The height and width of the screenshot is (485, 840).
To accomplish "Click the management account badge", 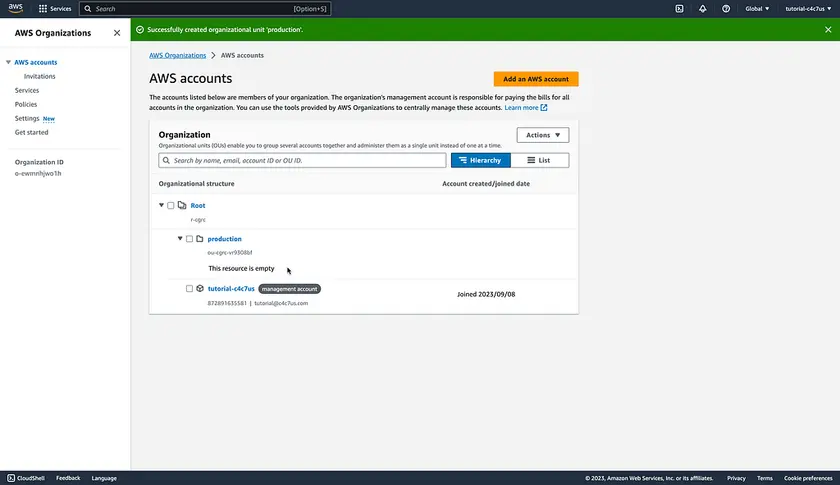I will point(289,289).
